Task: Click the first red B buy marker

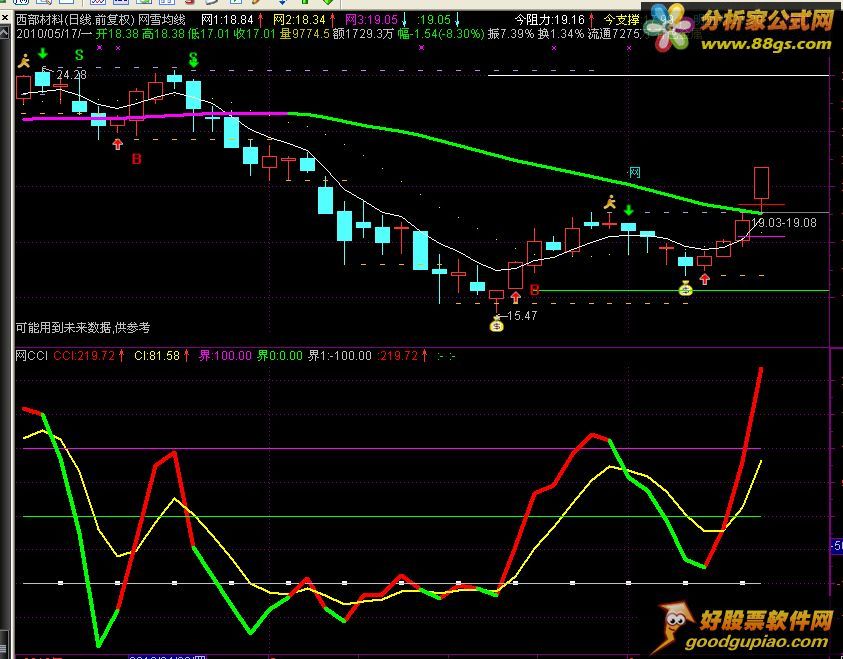Action: pyautogui.click(x=137, y=159)
